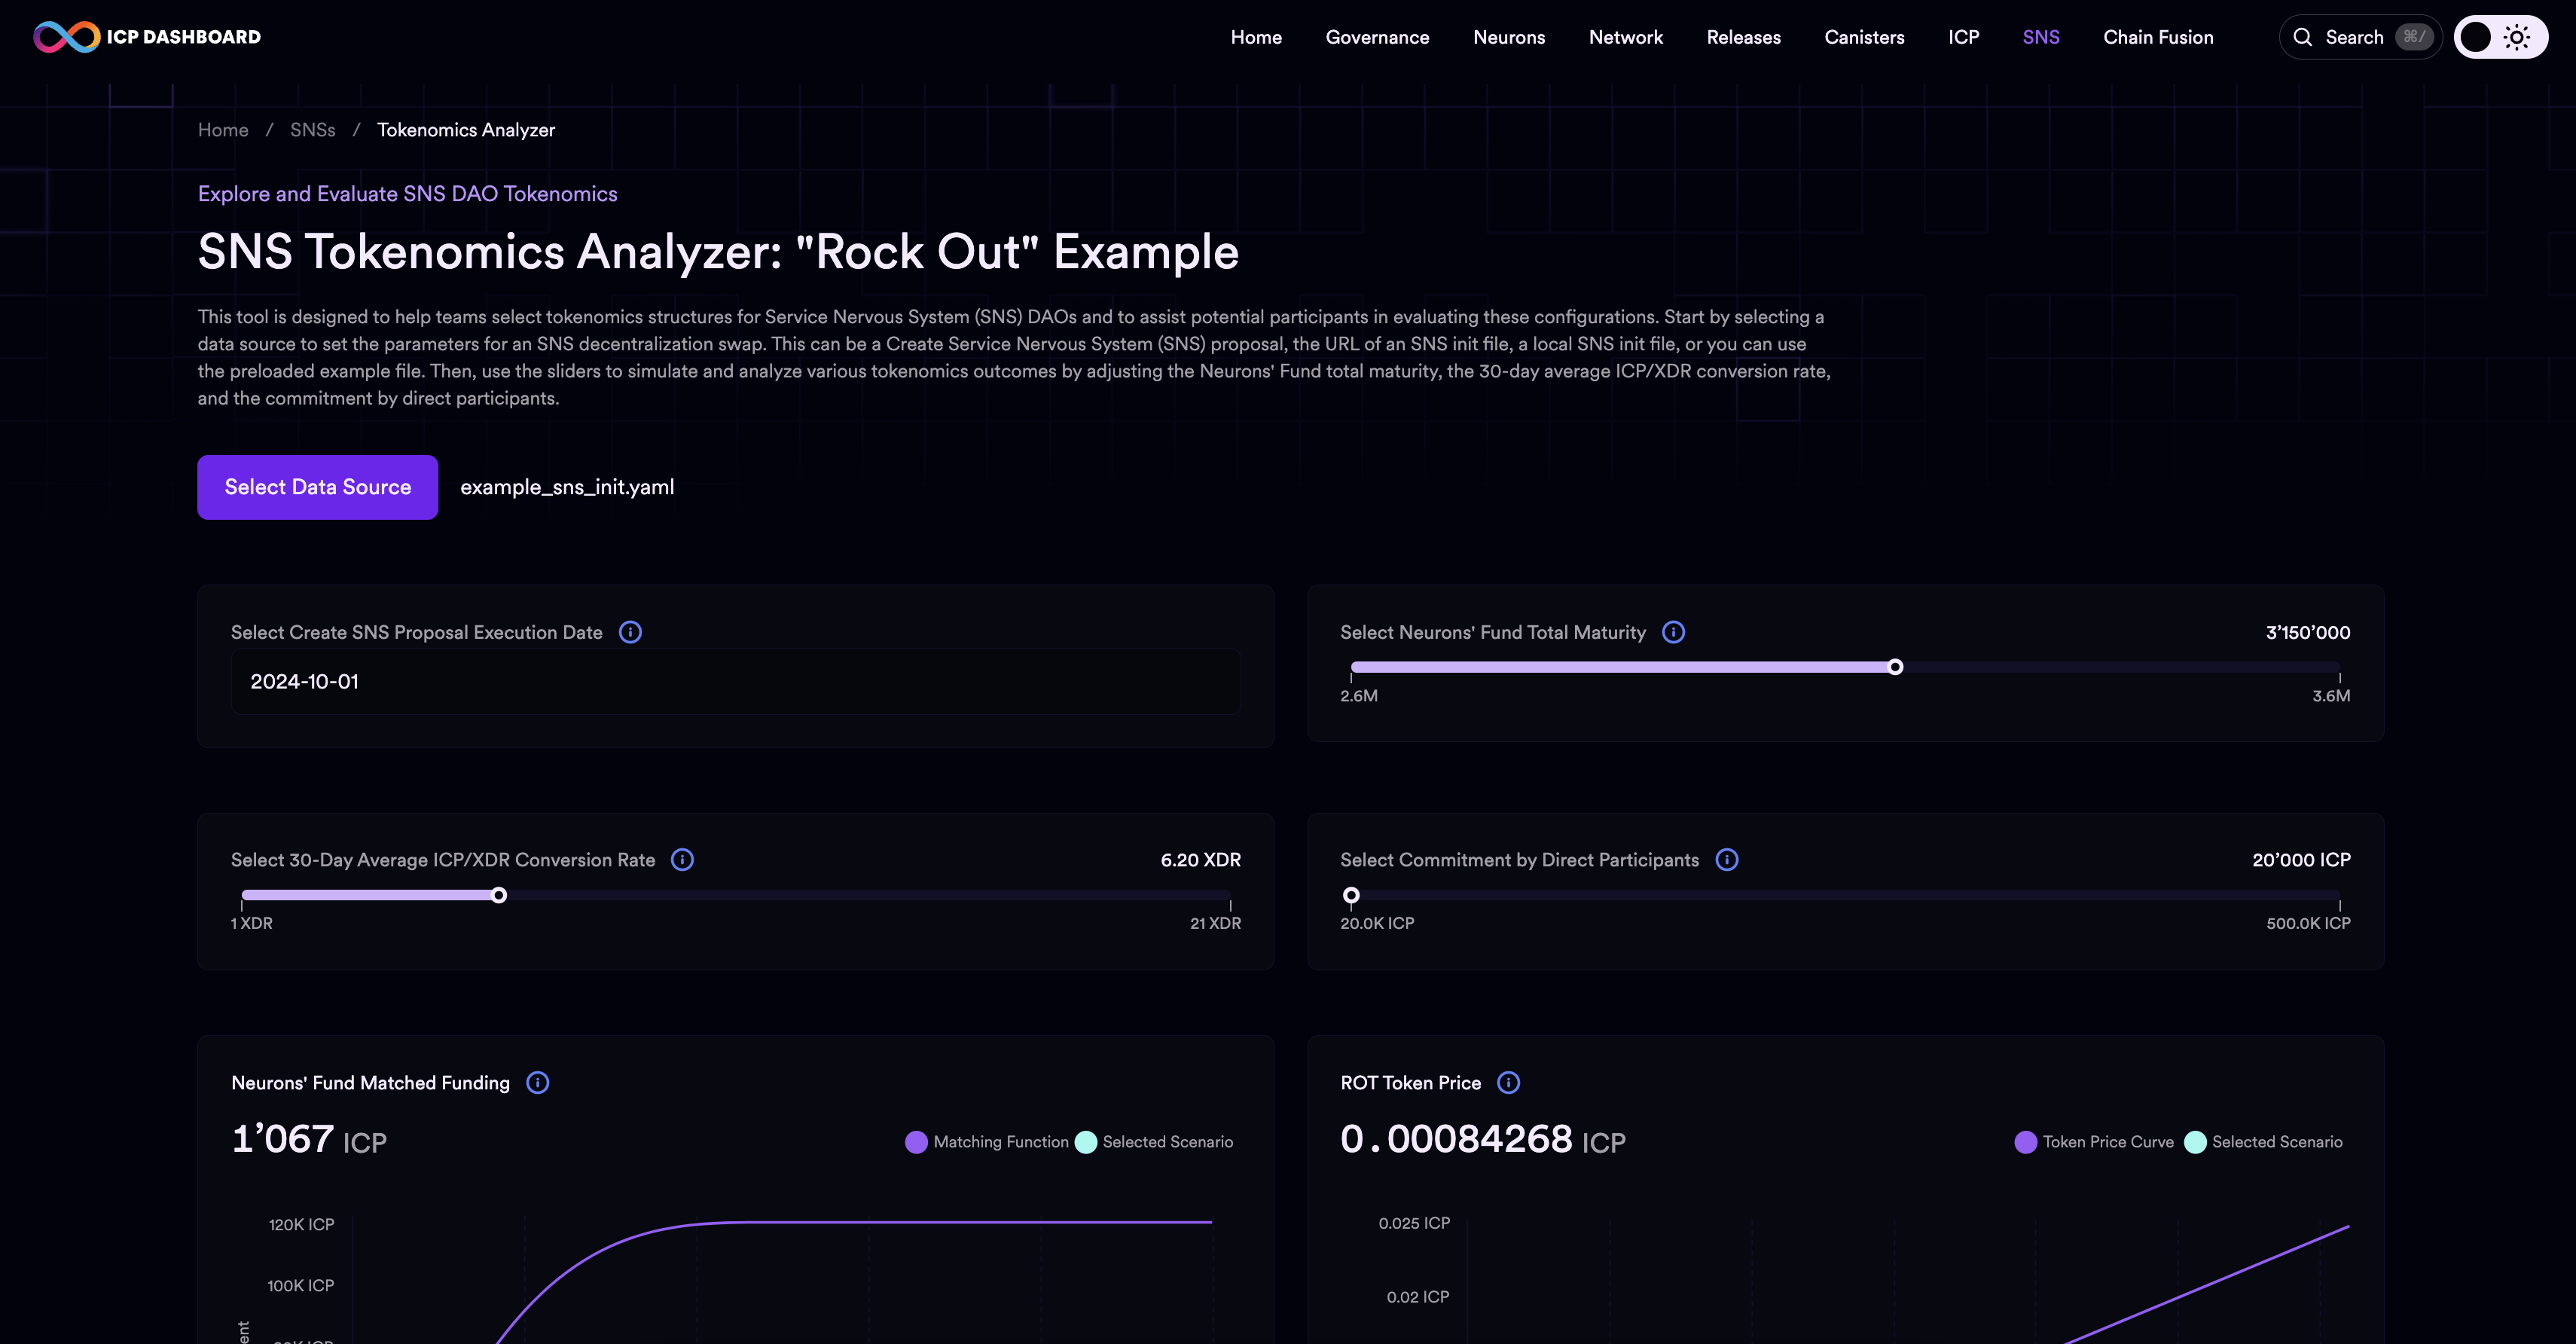Click 'Explore and Evaluate SNS DAO Tokenomics' subtitle
The height and width of the screenshot is (1344, 2576).
pos(407,194)
